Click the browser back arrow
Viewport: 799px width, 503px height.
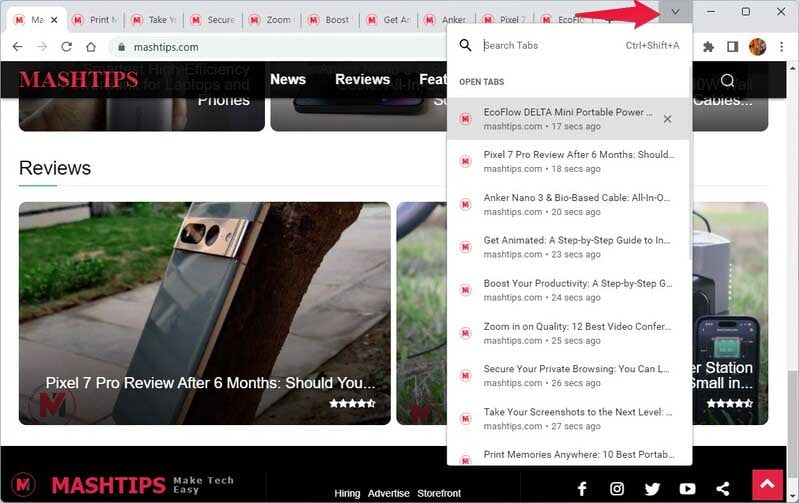click(x=17, y=47)
